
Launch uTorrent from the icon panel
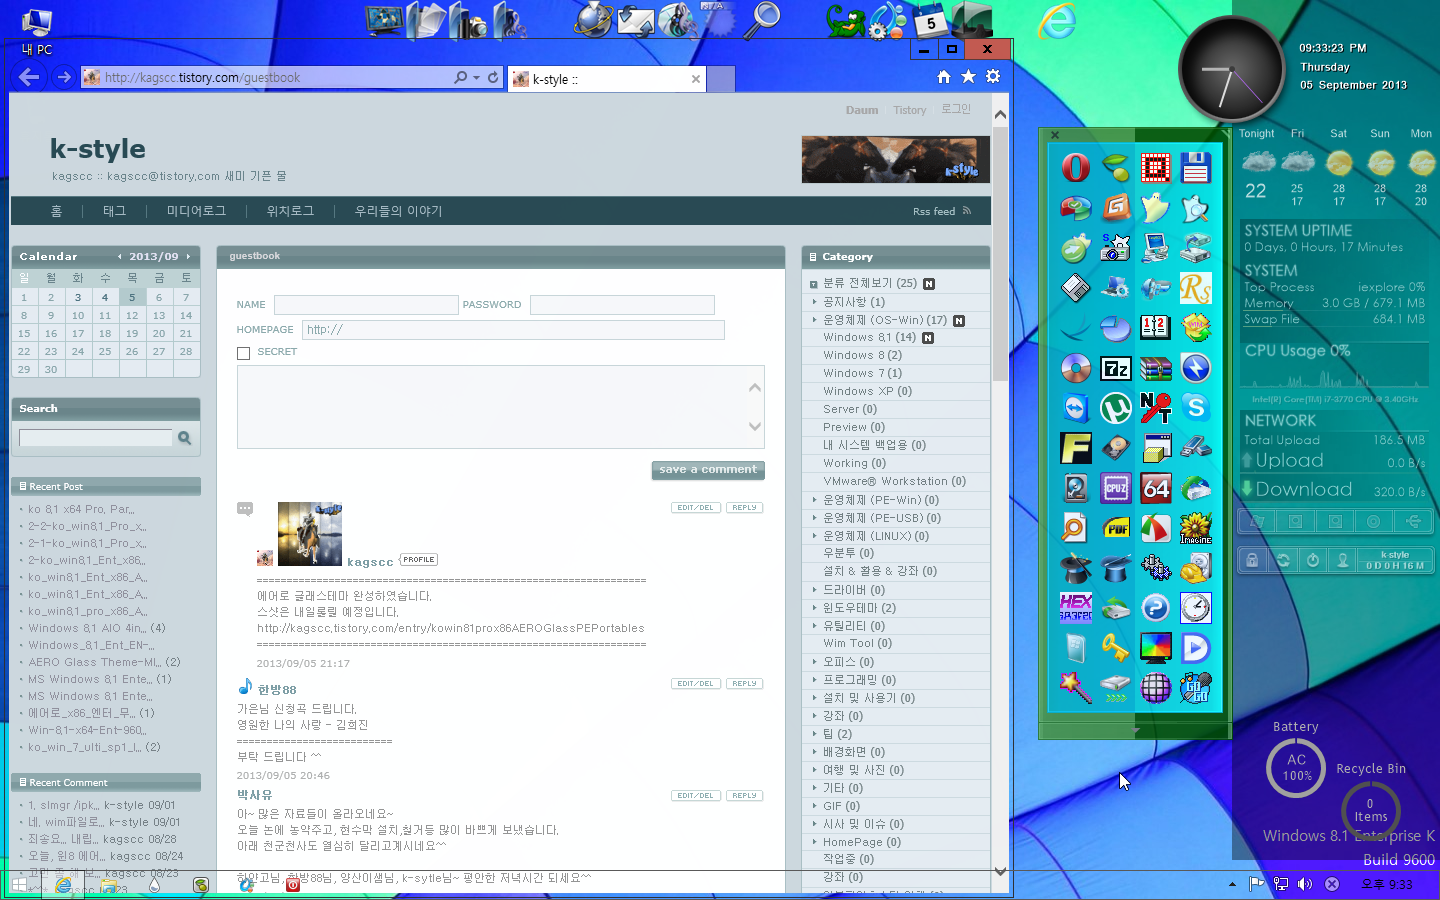(x=1116, y=408)
